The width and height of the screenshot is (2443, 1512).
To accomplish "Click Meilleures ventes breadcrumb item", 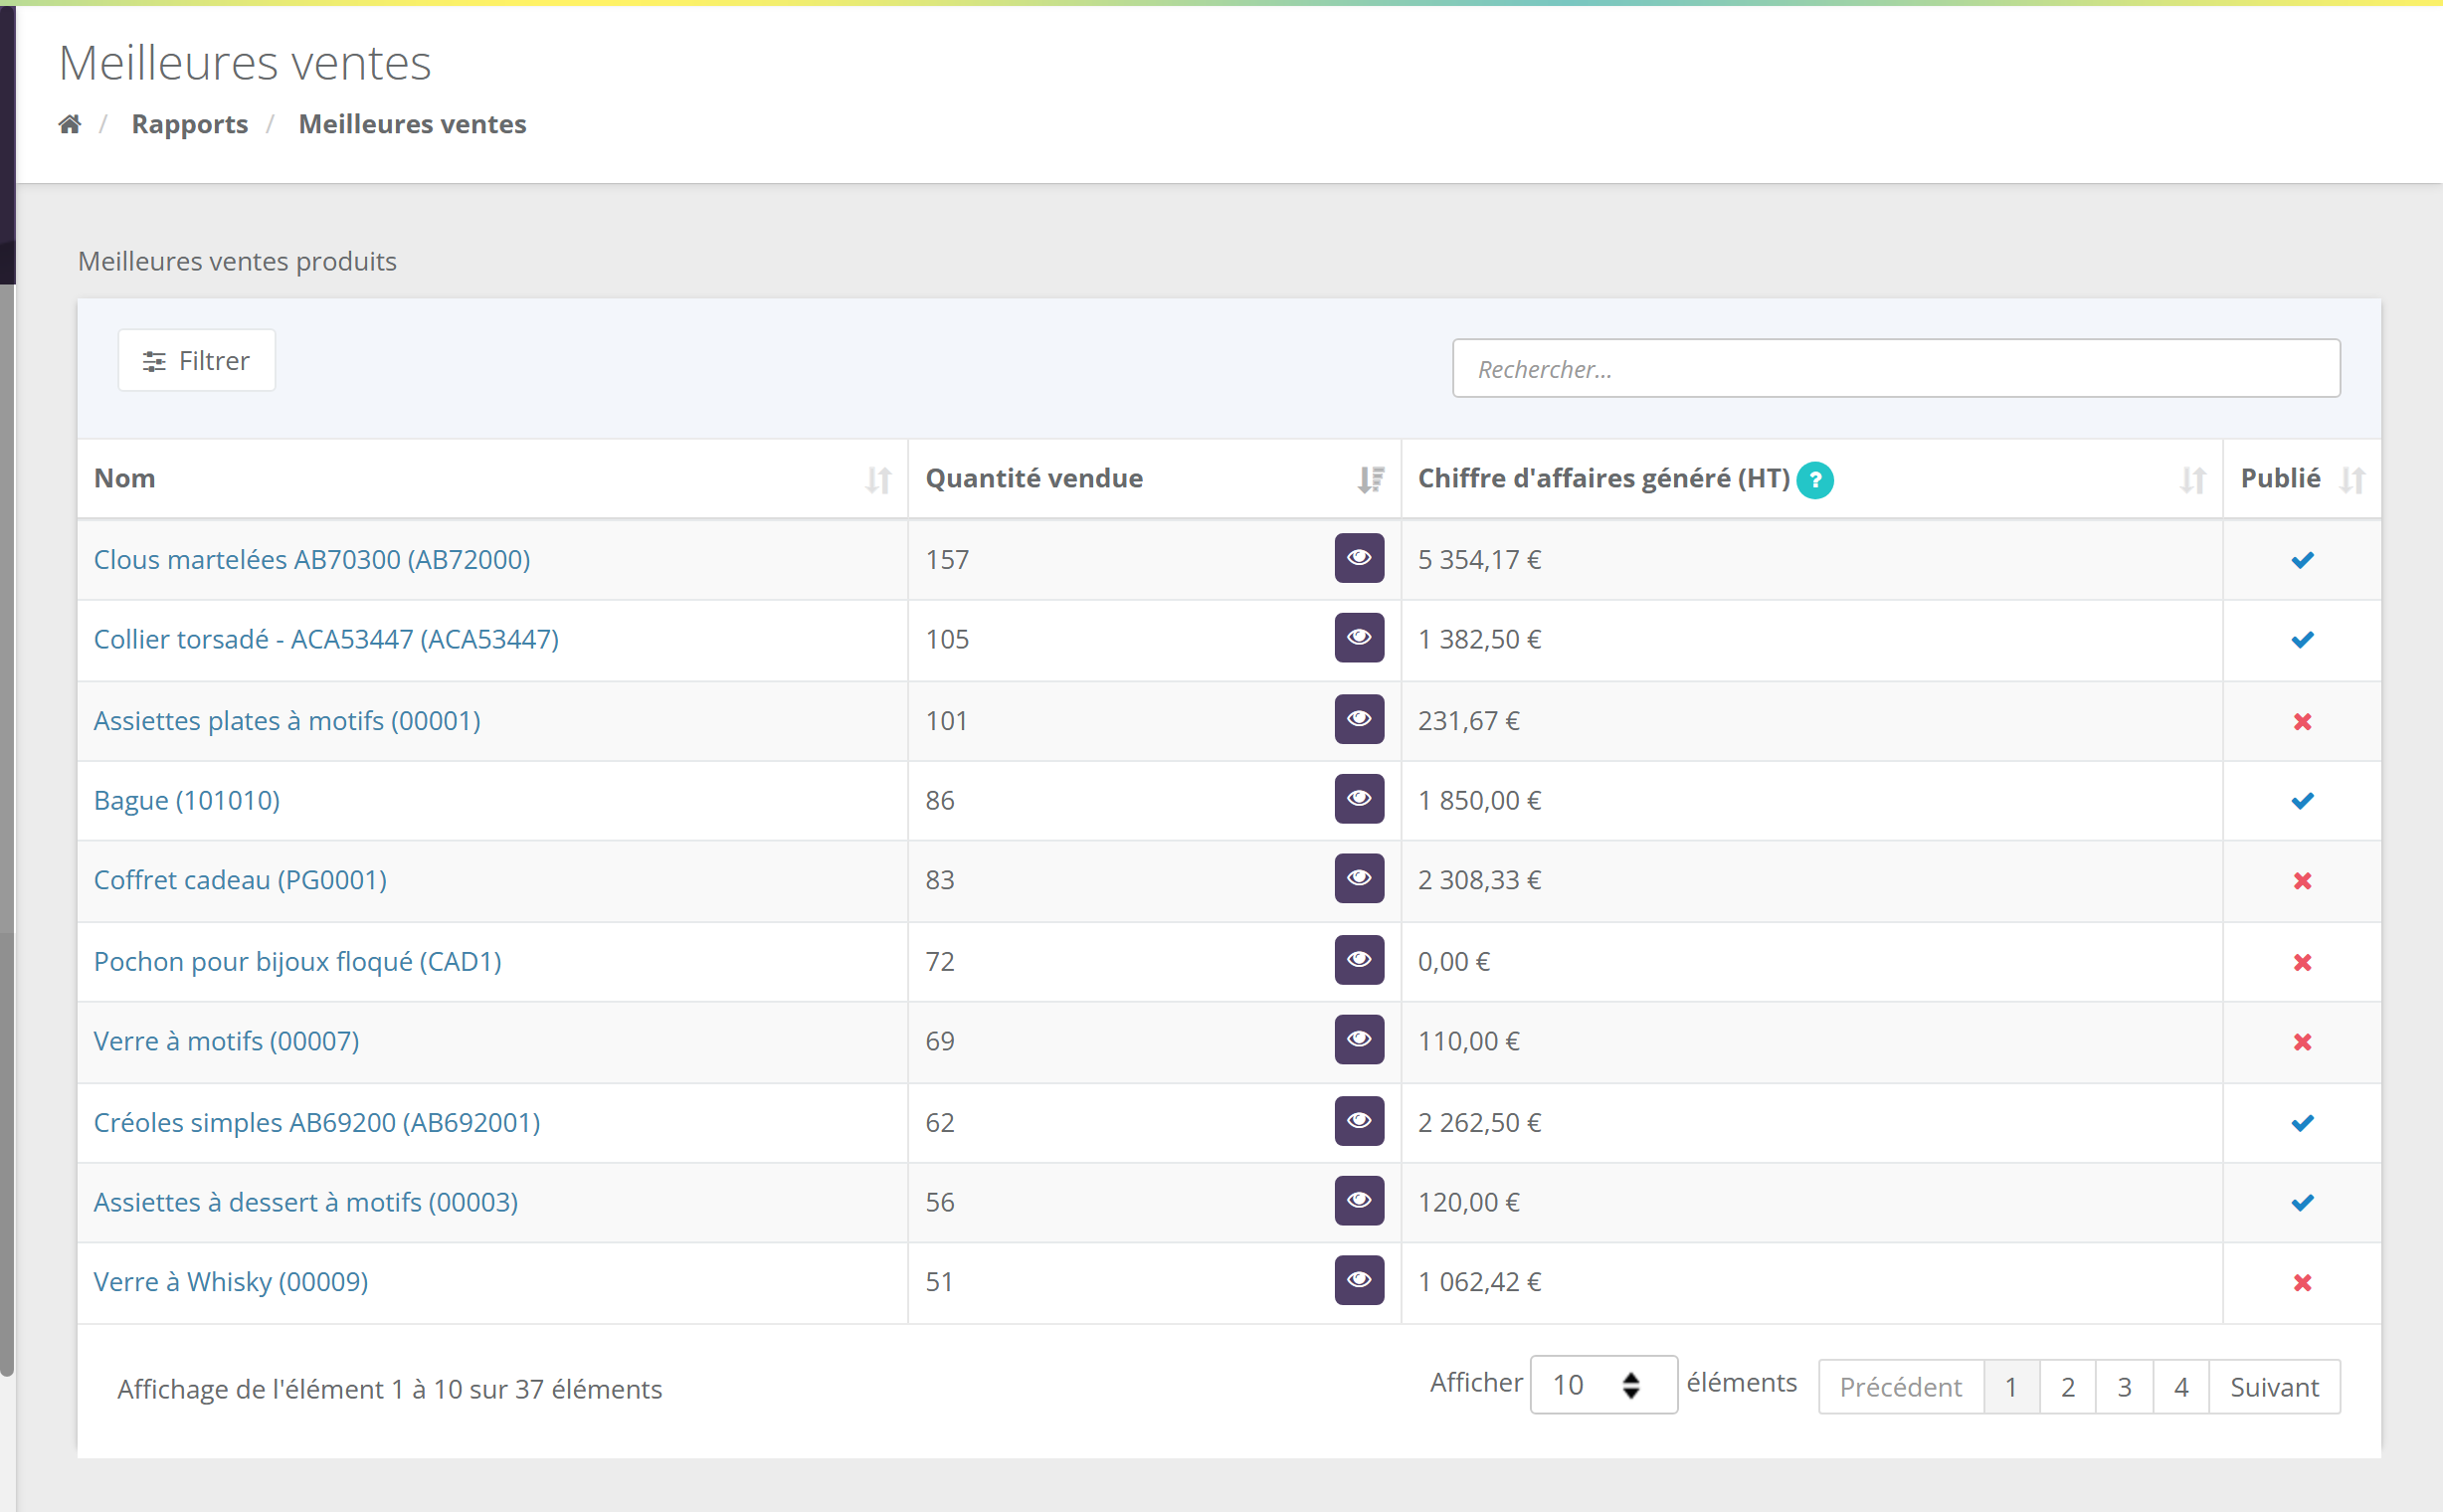I will (x=412, y=124).
